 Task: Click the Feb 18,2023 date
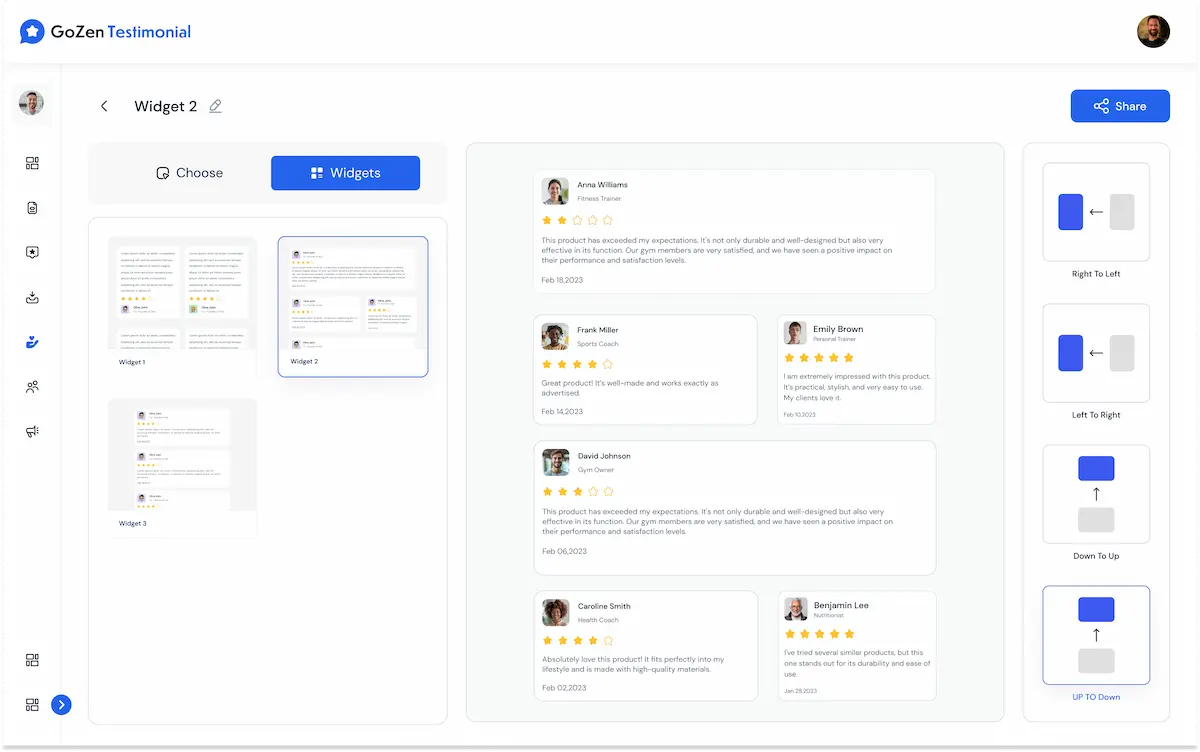coord(562,280)
